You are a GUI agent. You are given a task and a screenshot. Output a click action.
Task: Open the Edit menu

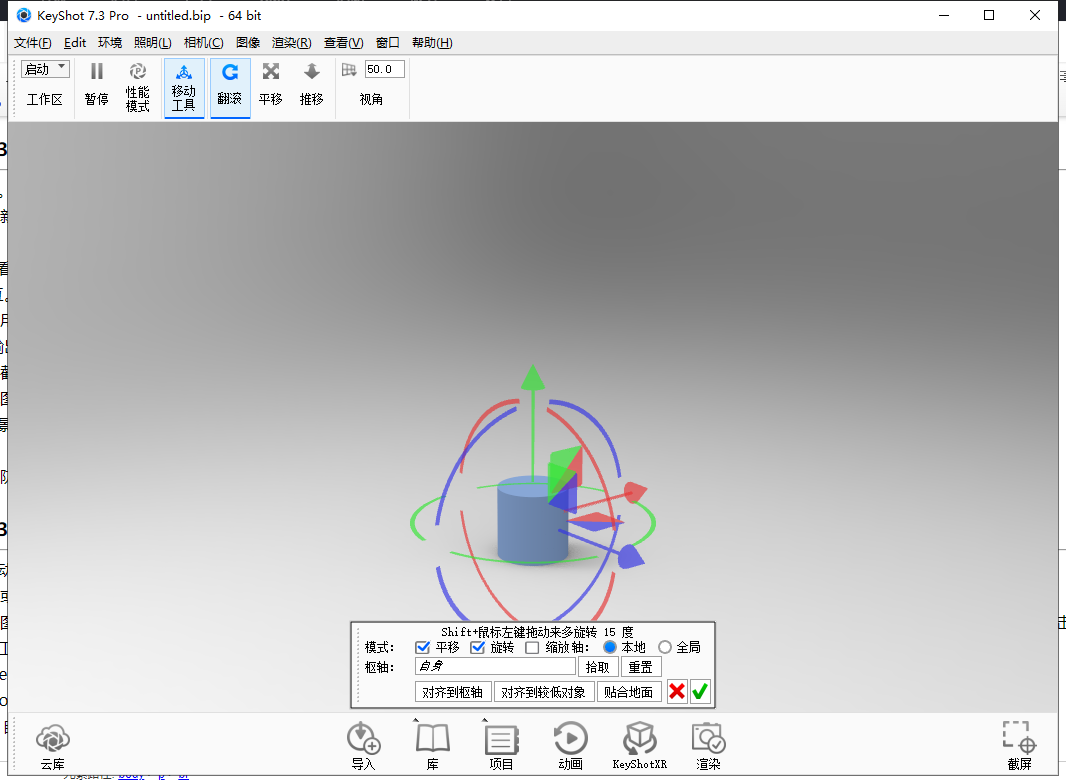pyautogui.click(x=75, y=43)
